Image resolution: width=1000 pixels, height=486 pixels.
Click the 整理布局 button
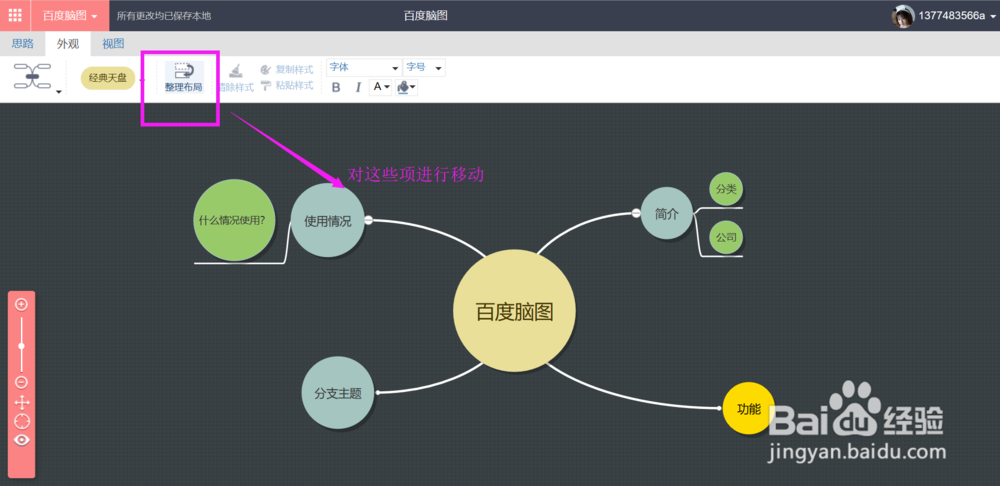(x=184, y=78)
